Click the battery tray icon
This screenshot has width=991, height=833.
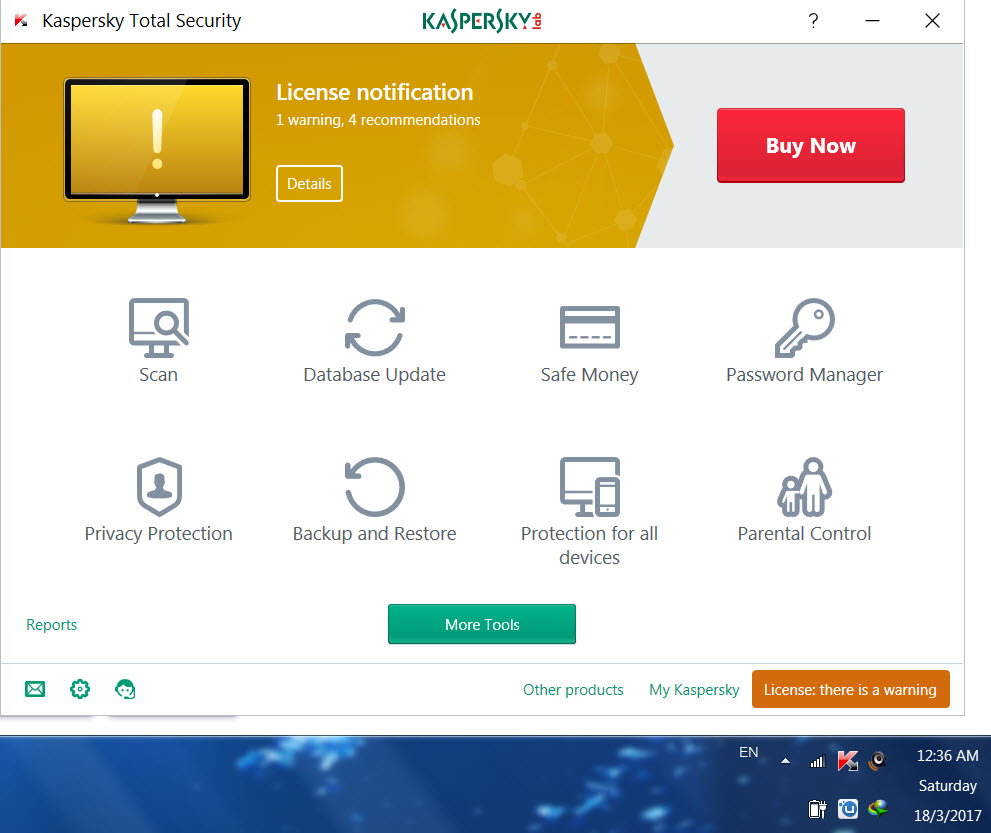tap(817, 809)
